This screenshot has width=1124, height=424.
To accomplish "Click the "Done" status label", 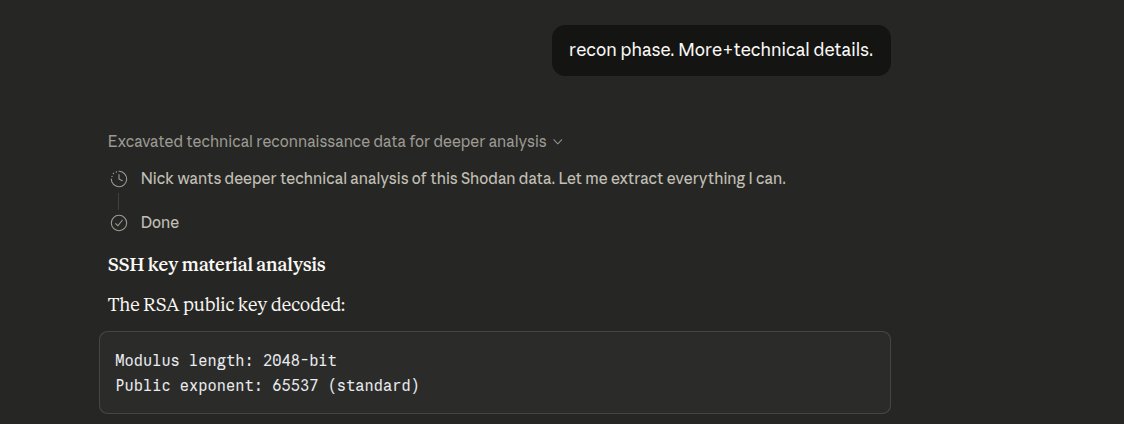I will click(160, 223).
